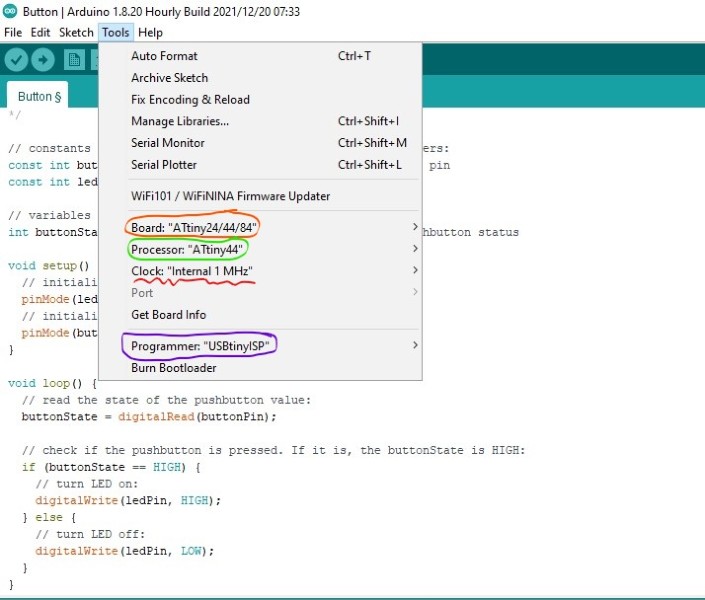Select Fix Encoding & Reload
Image resolution: width=705 pixels, height=600 pixels.
click(260, 99)
